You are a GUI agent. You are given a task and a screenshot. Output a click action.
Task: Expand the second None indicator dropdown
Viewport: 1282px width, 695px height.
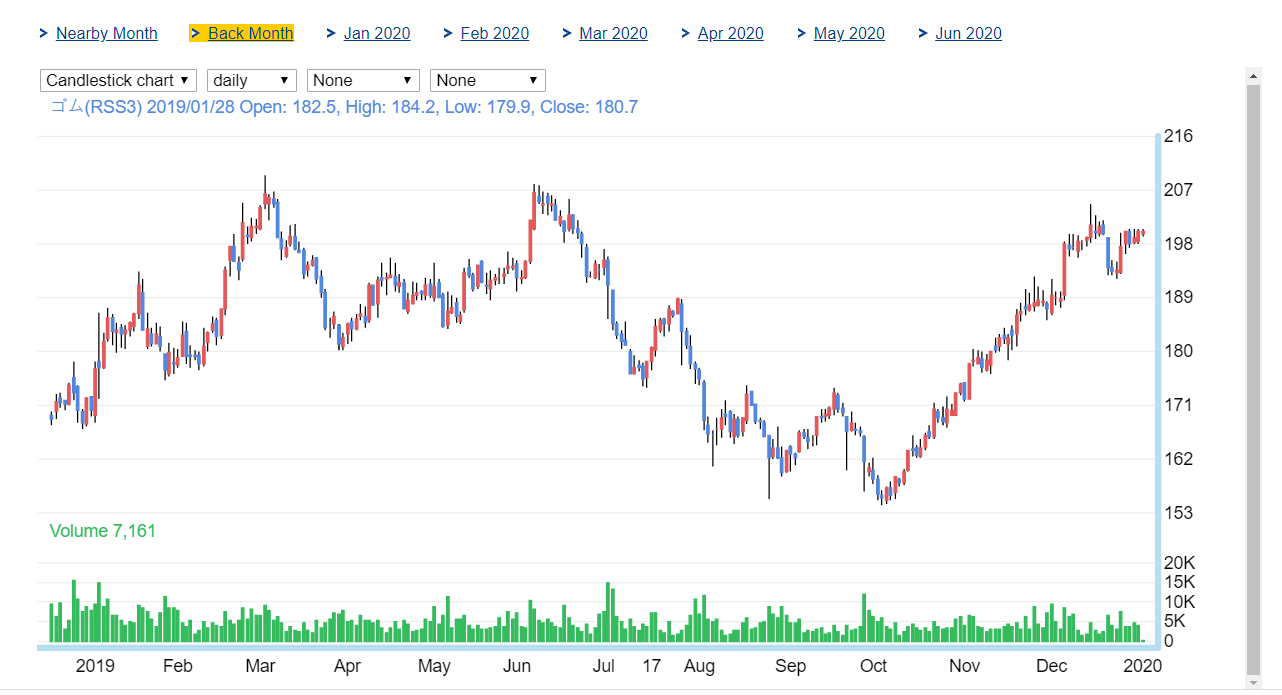(x=487, y=80)
